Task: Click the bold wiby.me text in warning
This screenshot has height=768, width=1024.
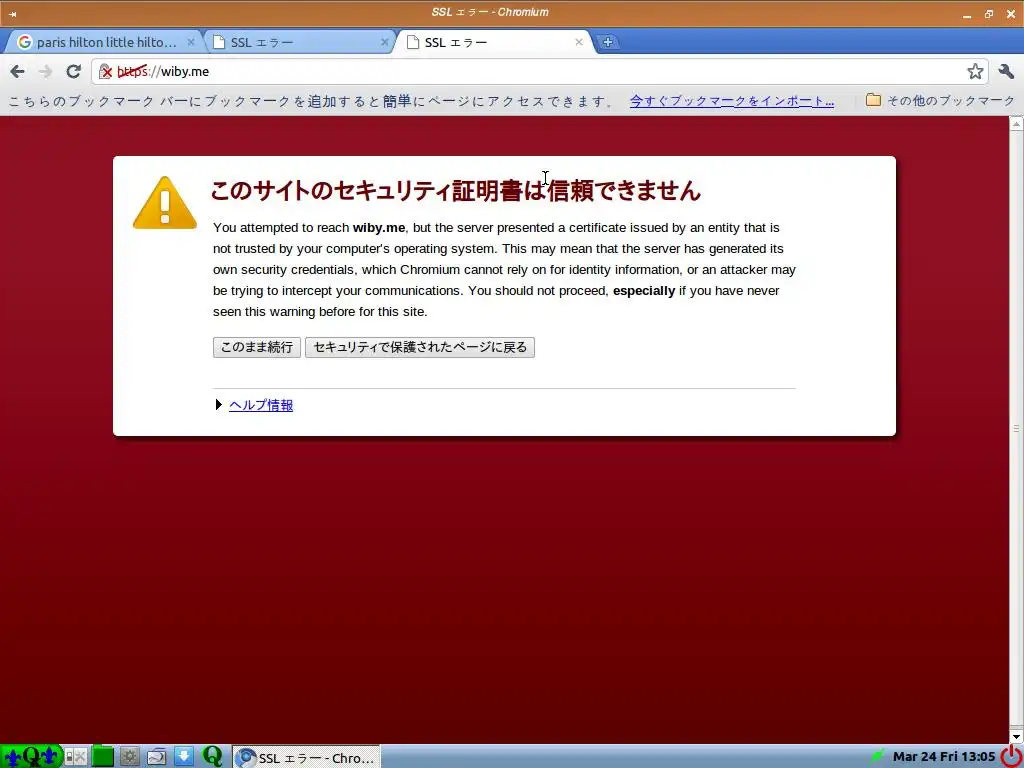Action: pyautogui.click(x=379, y=228)
